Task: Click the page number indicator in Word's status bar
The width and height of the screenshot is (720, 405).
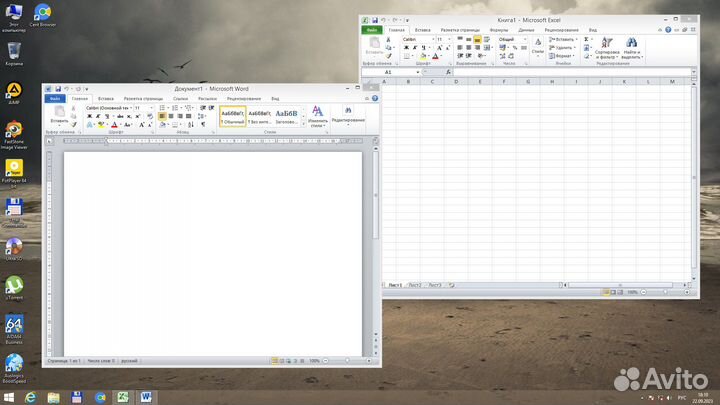Action: [x=64, y=361]
